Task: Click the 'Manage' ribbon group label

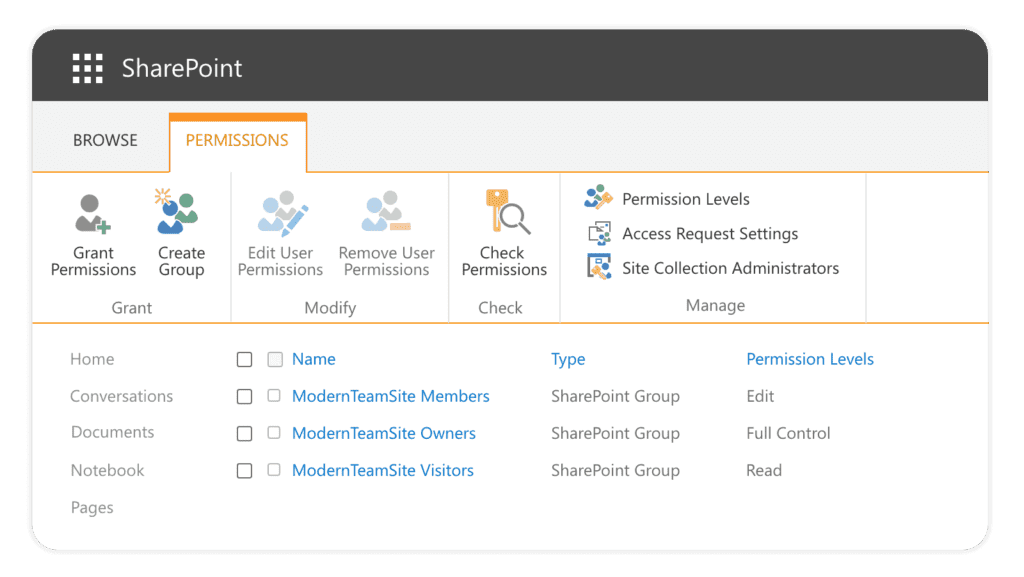Action: point(715,305)
